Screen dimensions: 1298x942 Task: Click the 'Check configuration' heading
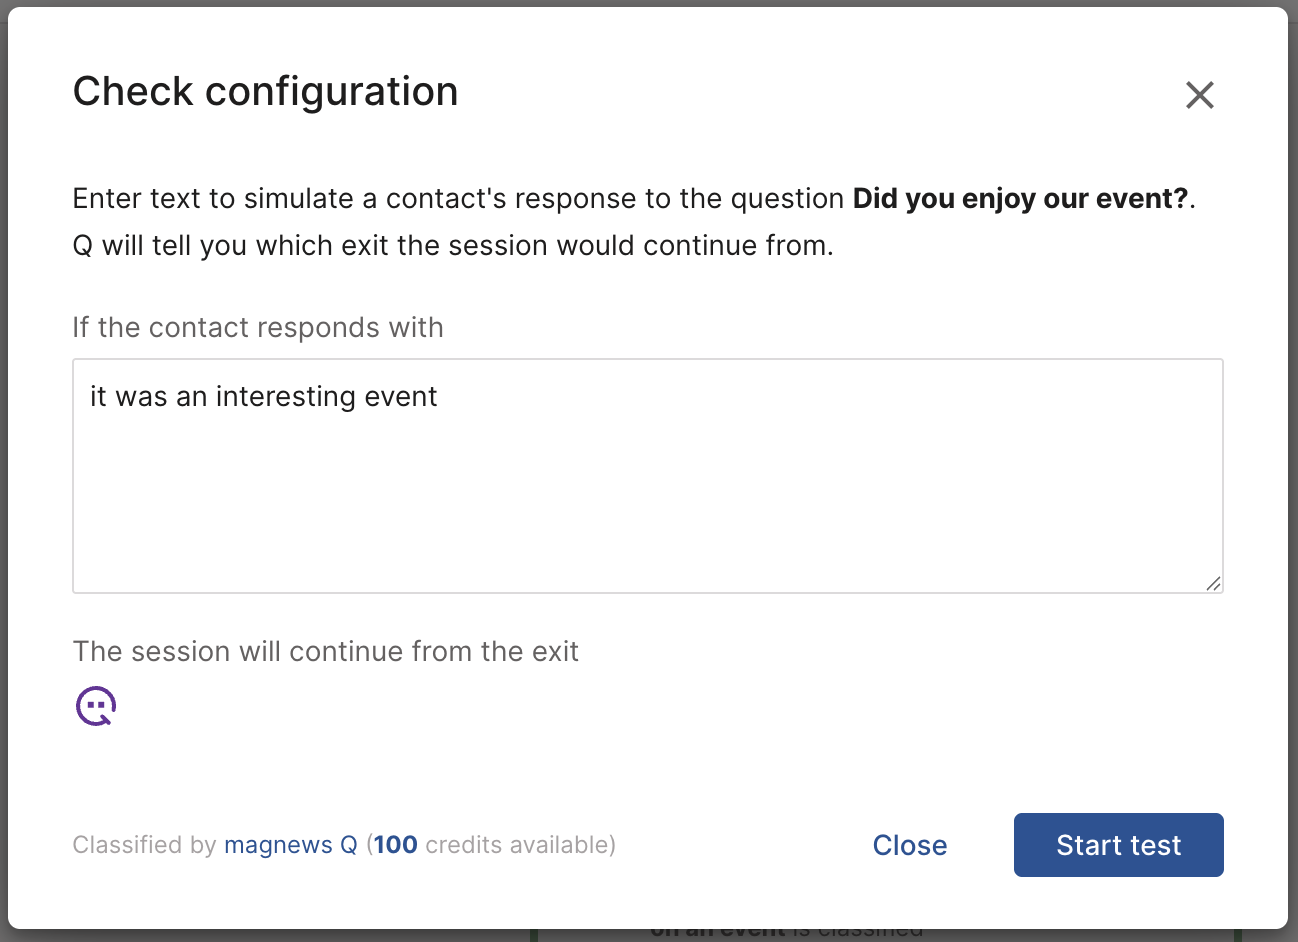(x=265, y=92)
